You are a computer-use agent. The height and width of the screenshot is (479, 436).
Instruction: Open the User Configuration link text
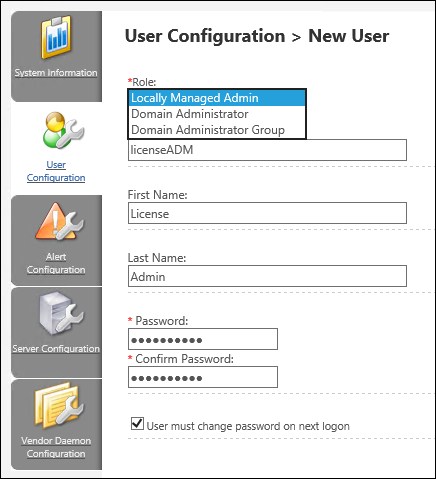tap(56, 171)
